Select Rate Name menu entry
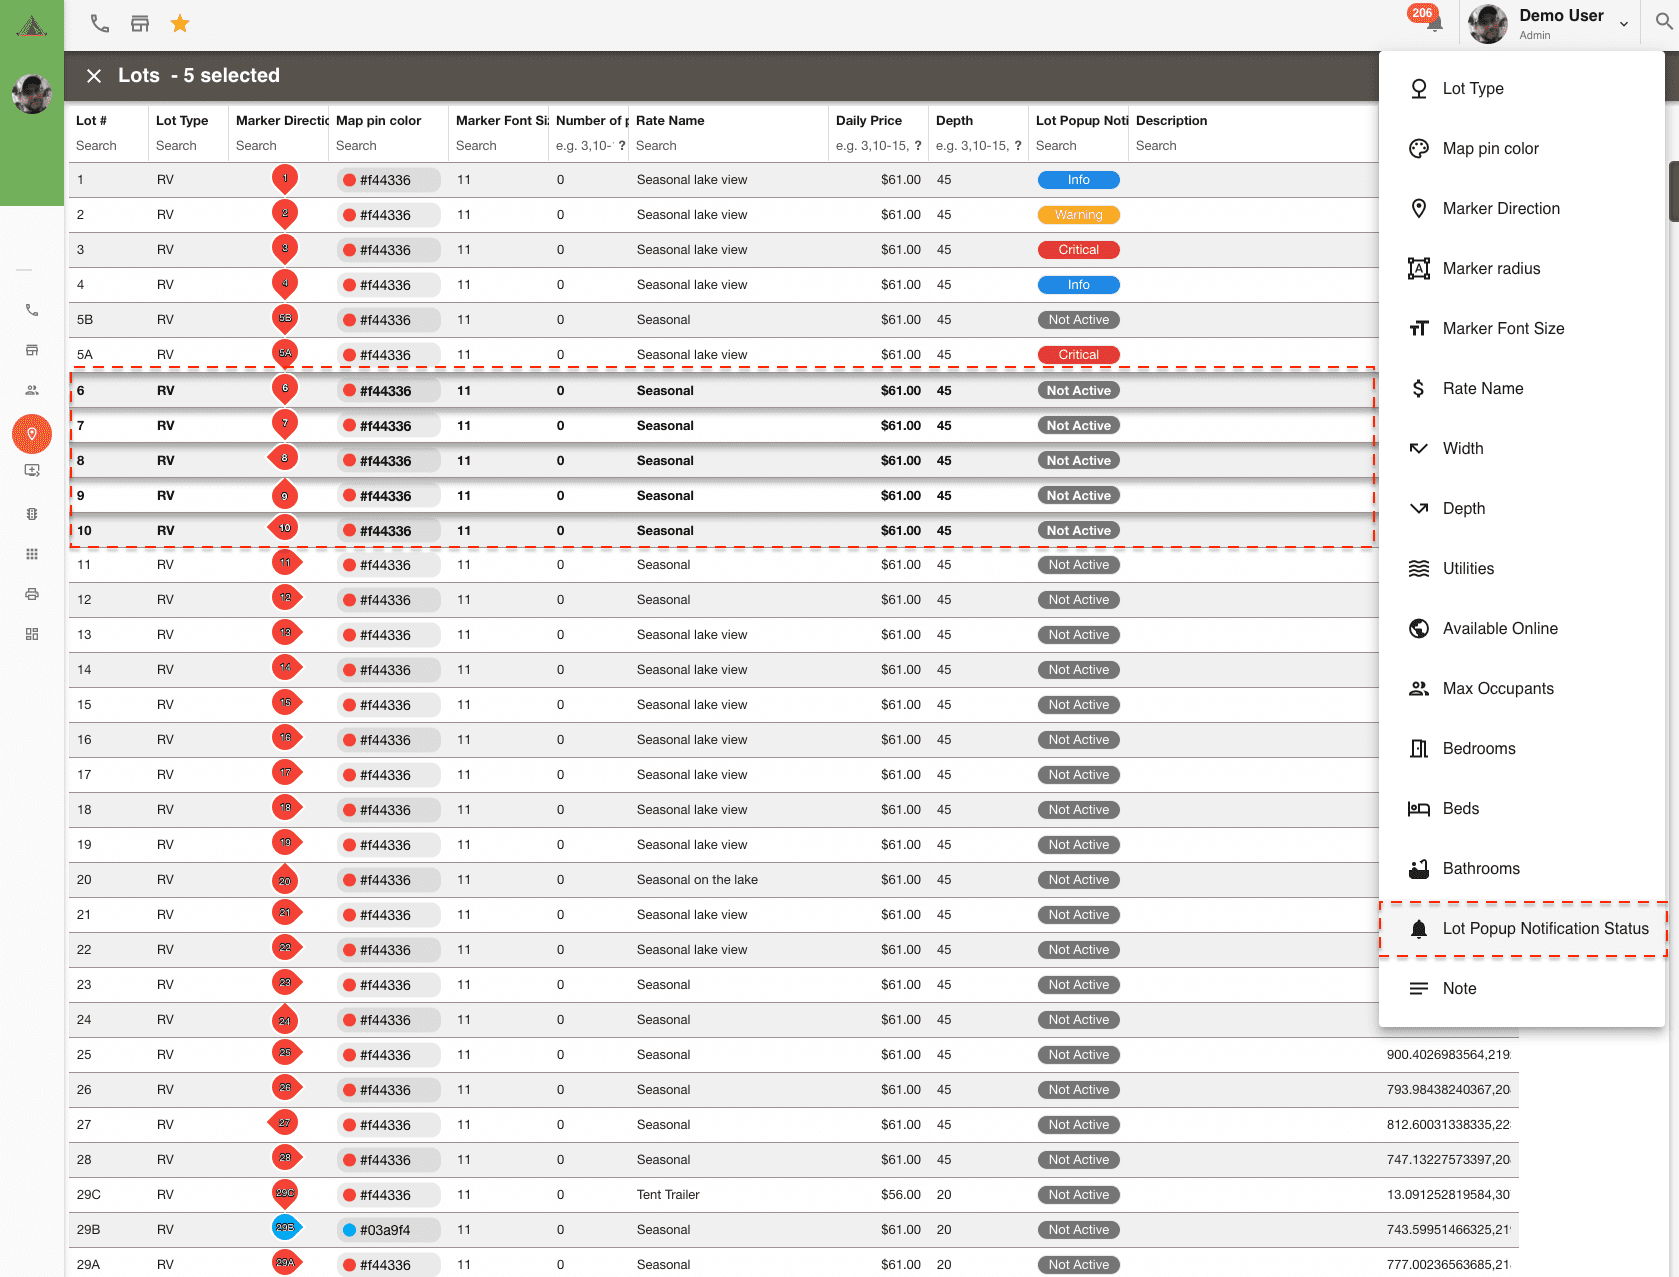 [1522, 388]
